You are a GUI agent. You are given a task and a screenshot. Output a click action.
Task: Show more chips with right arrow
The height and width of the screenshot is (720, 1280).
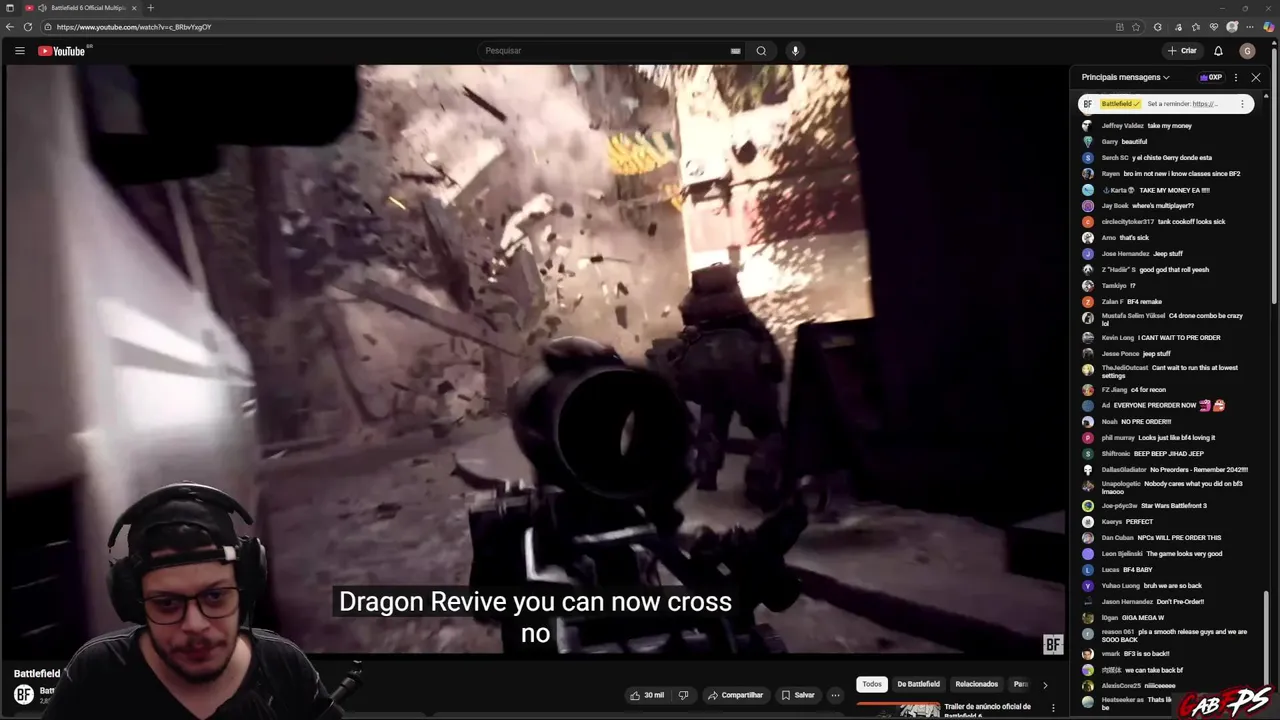point(1045,685)
